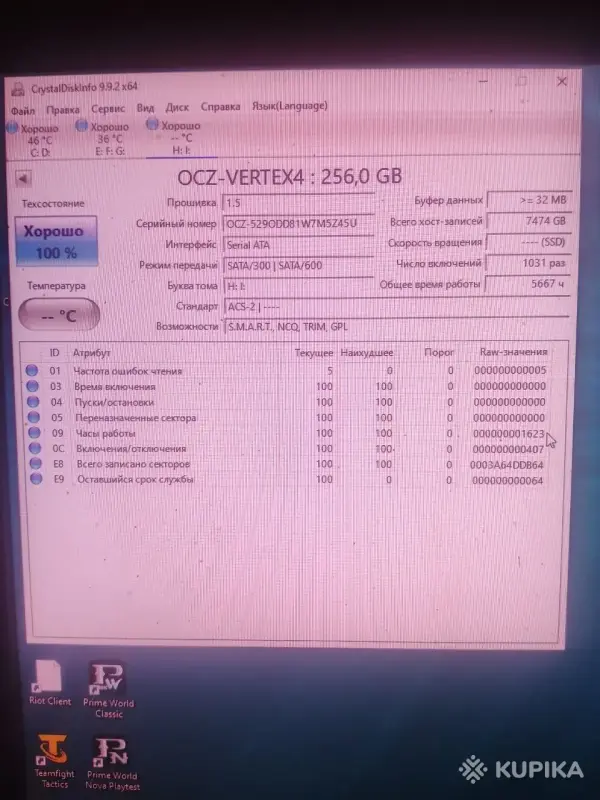Open the Язык(Language) menu
600x800 pixels.
pyautogui.click(x=290, y=106)
